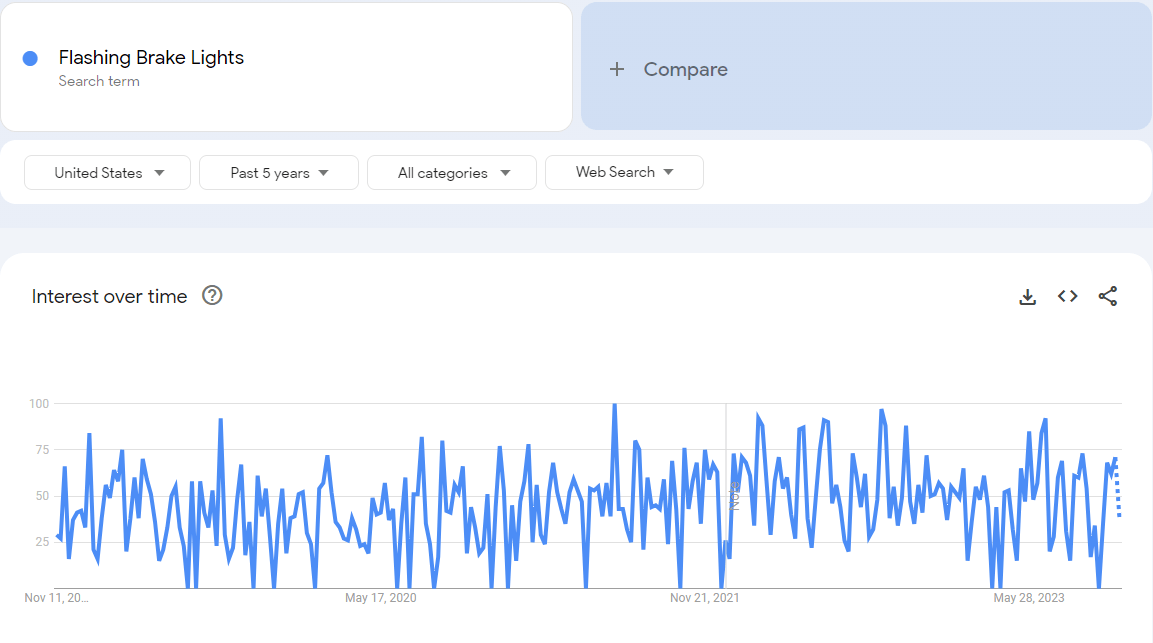Click the Search term subtitle text
1153x643 pixels.
(99, 81)
